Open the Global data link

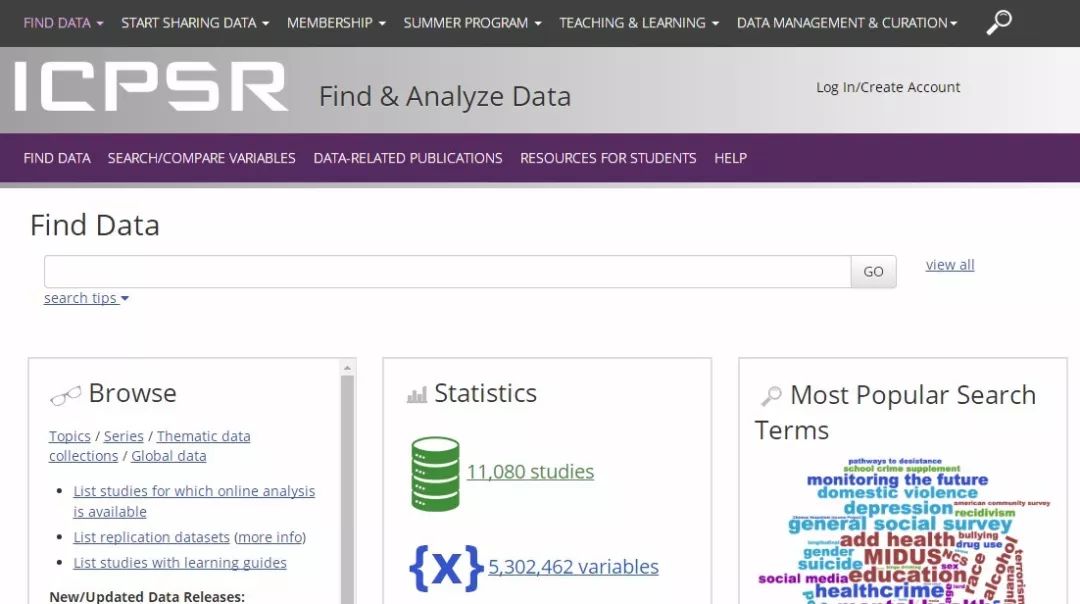click(x=169, y=456)
